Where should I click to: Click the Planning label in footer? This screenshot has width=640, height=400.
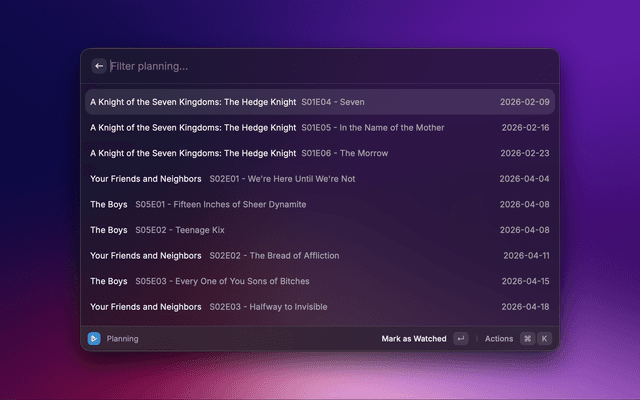tap(122, 339)
